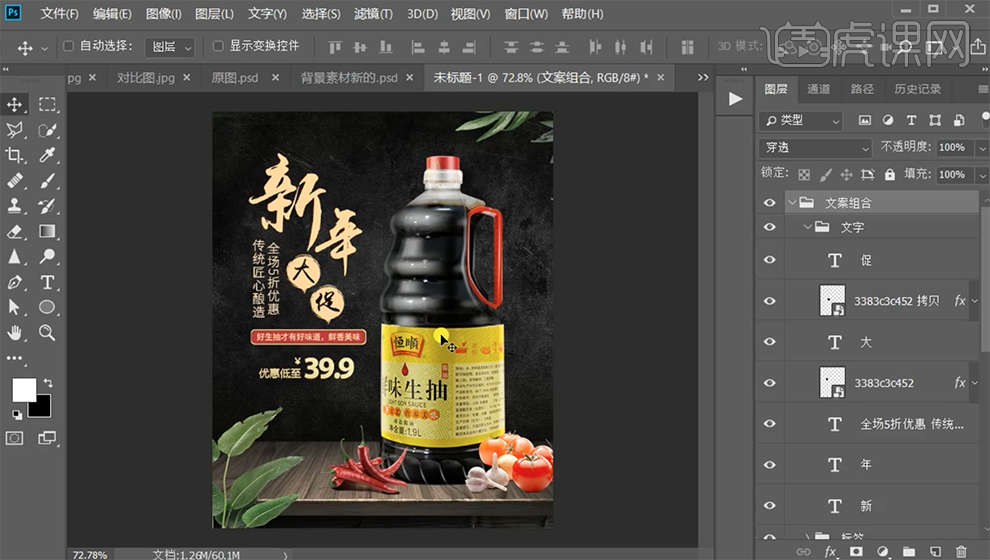Set the foreground color swatch
This screenshot has height=560, width=990.
(23, 390)
